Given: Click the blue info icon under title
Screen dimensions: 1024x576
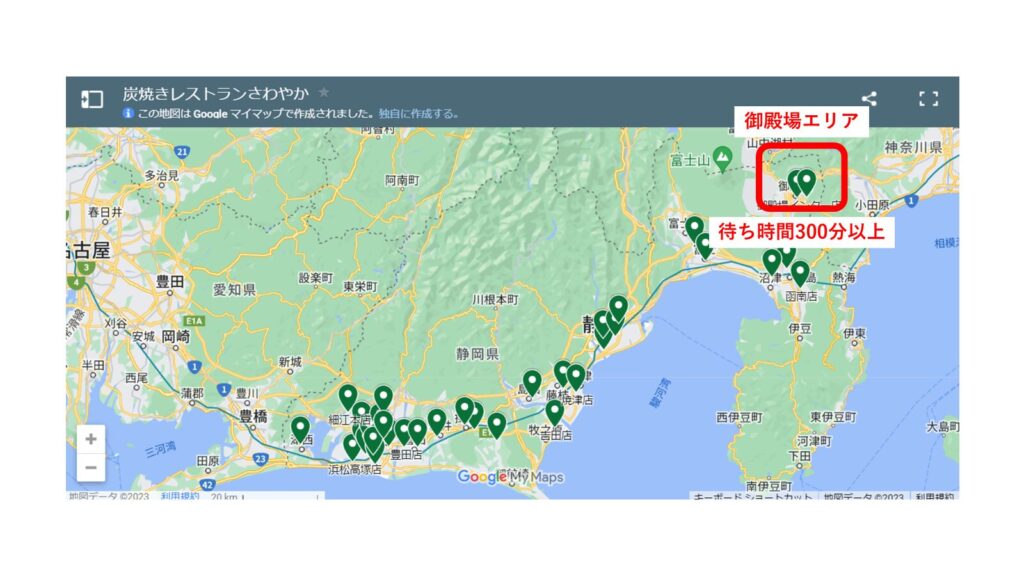Looking at the screenshot, I should [128, 114].
